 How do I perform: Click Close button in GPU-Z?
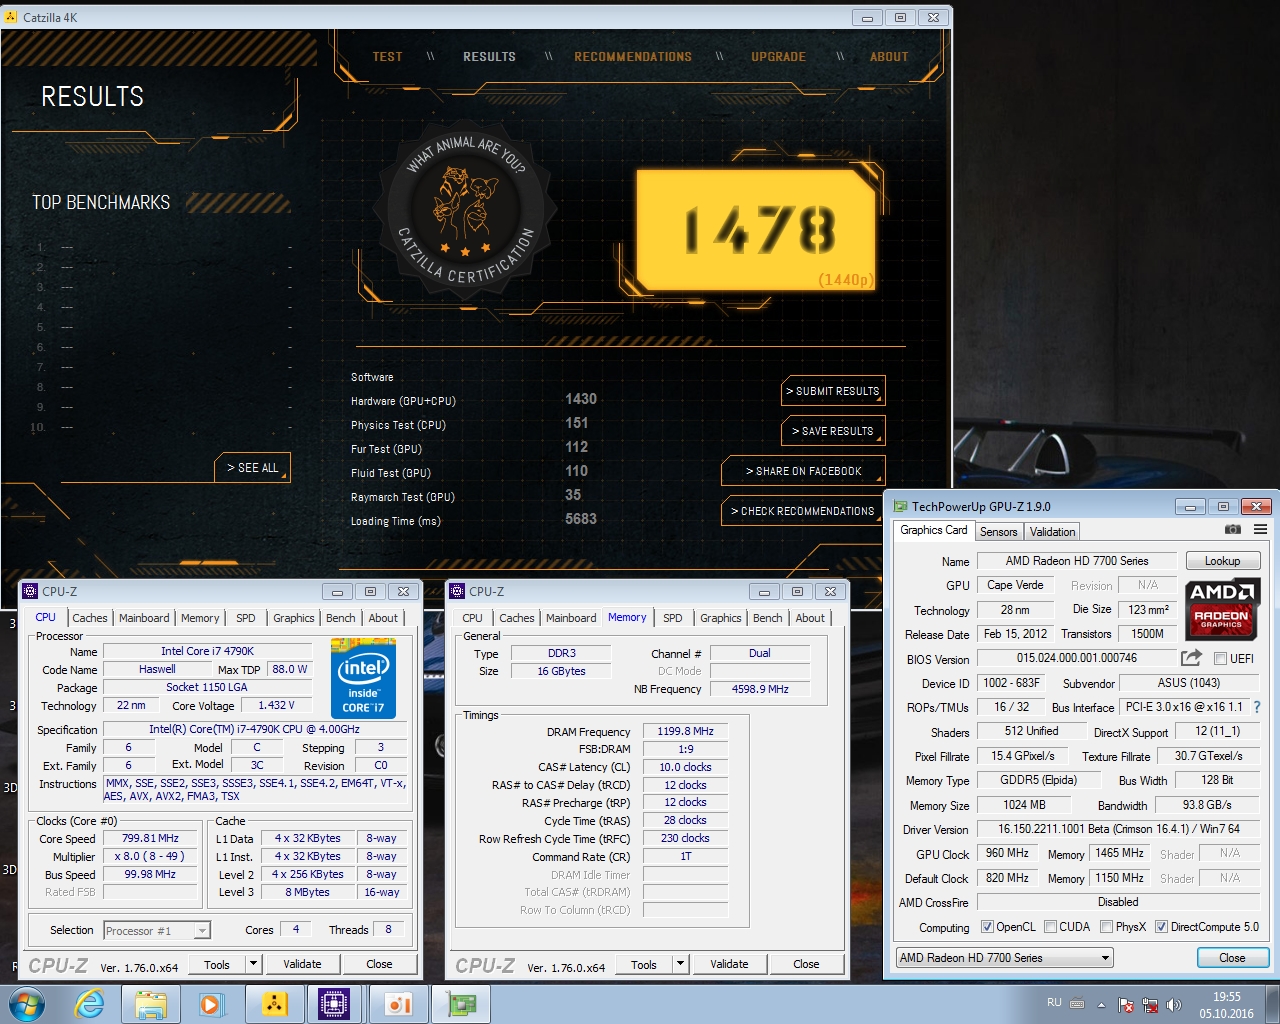pos(1232,958)
